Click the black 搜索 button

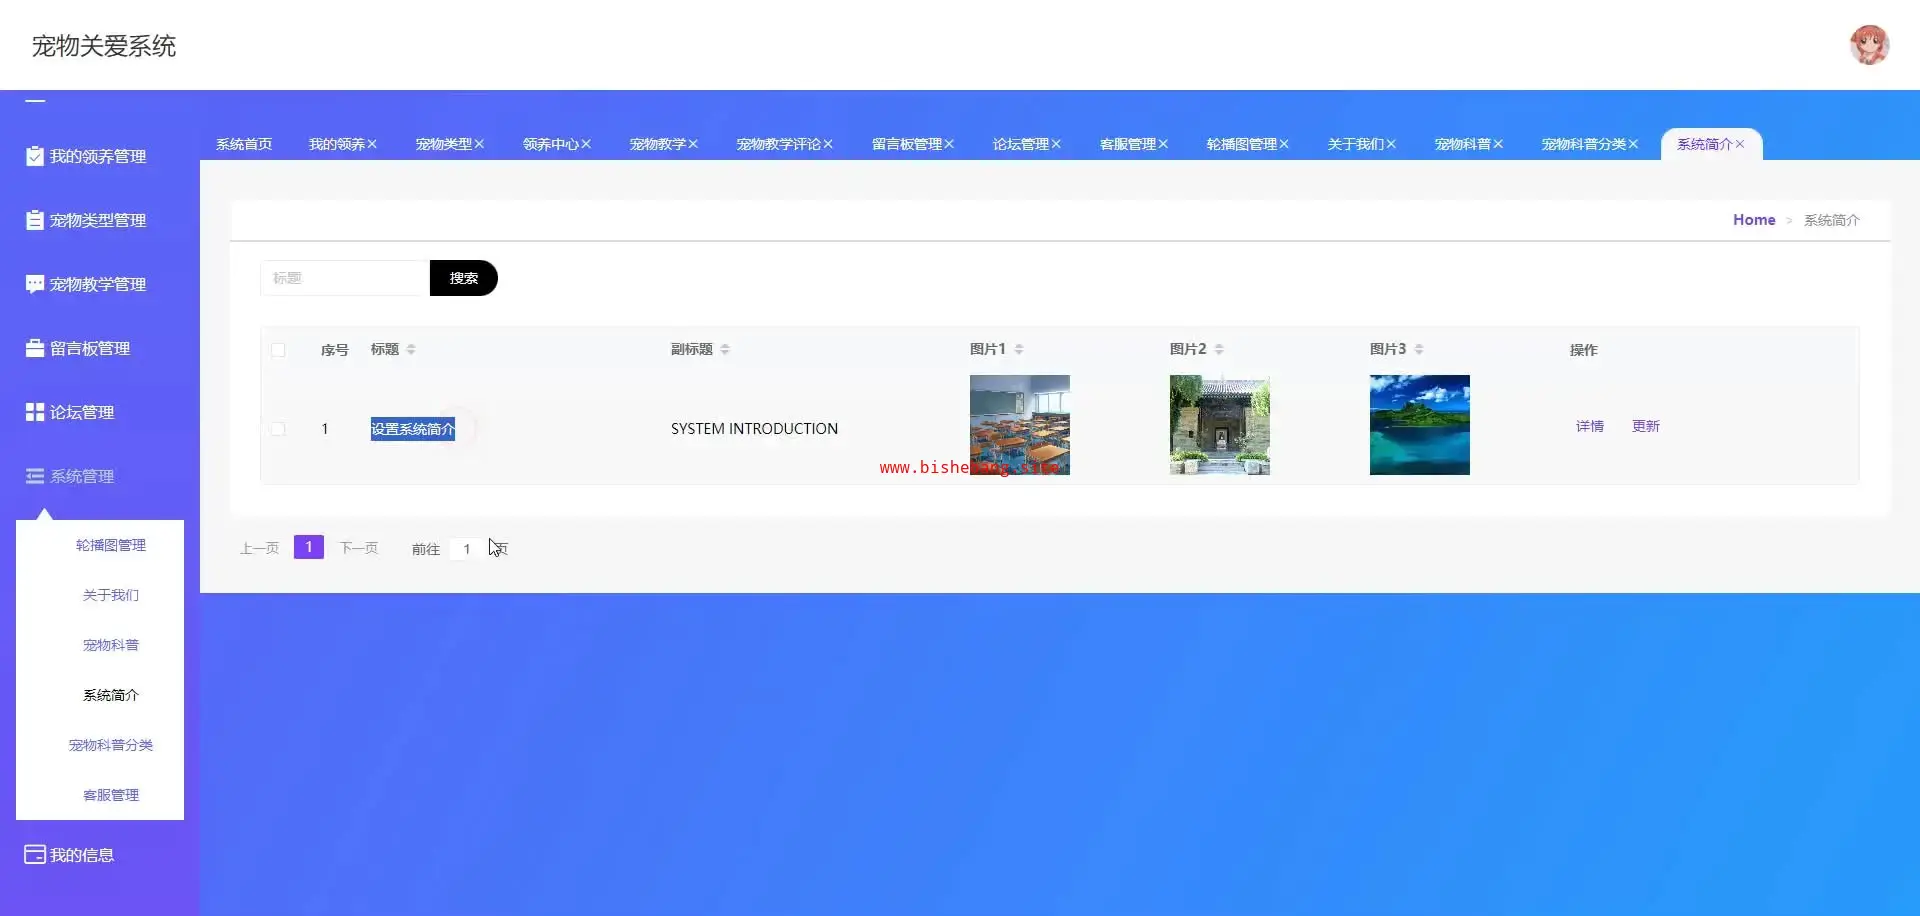[464, 278]
